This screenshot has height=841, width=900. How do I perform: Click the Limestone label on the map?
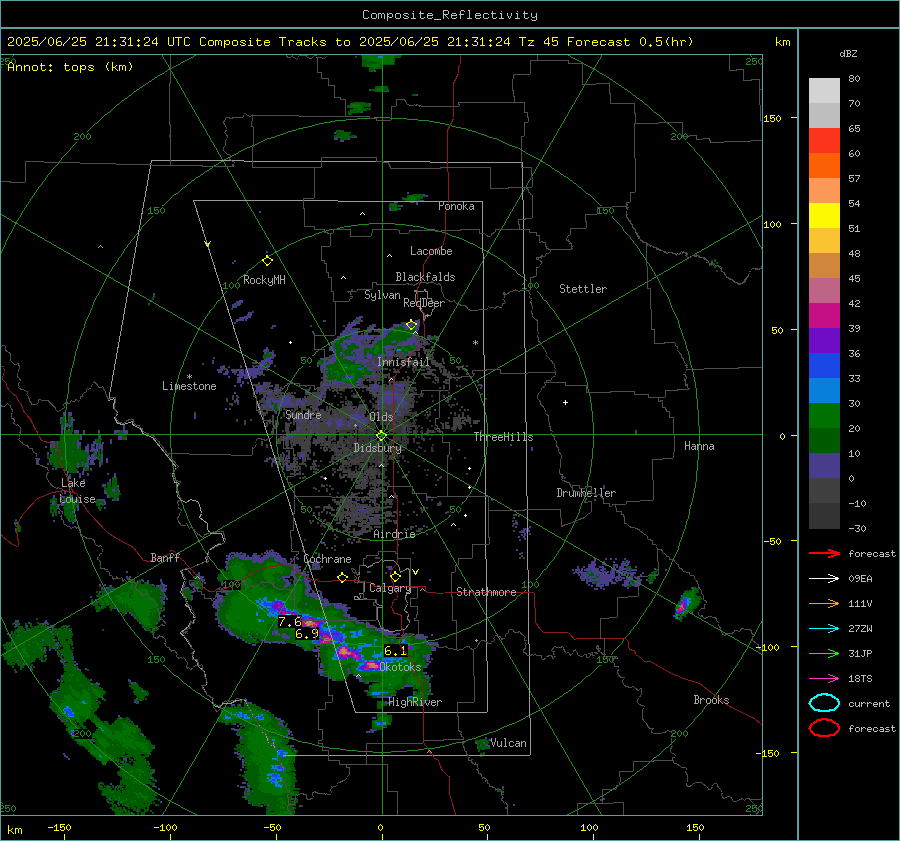coord(189,386)
